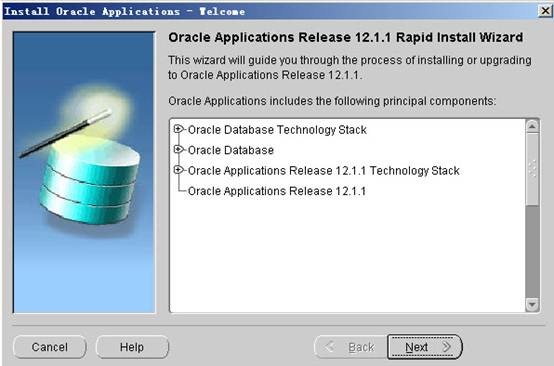Select the Oracle Database Technology Stack label
Image resolution: width=554 pixels, height=366 pixels.
tap(277, 130)
